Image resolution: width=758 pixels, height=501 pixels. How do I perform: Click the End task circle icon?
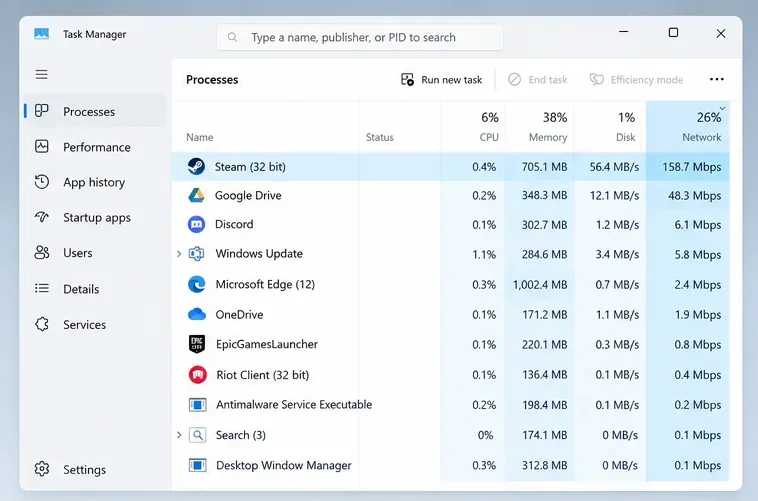[514, 79]
